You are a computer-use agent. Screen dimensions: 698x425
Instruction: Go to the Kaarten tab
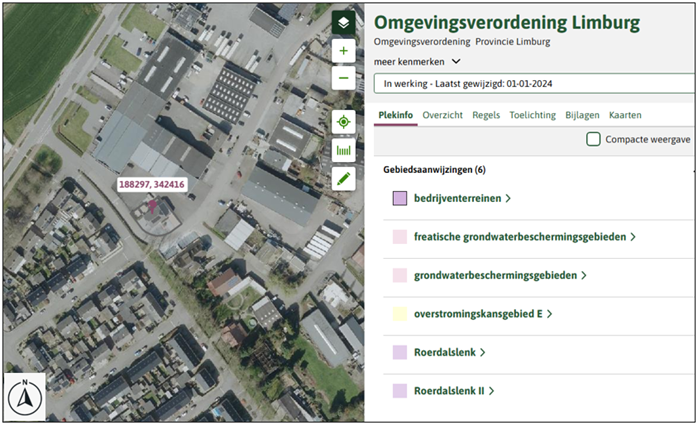point(625,115)
